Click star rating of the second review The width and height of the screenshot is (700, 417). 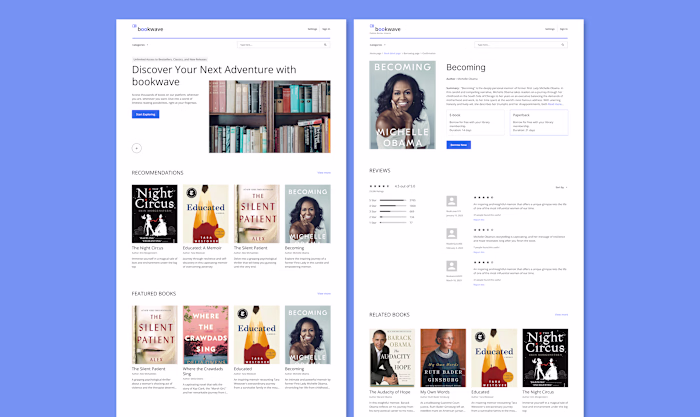click(x=483, y=230)
